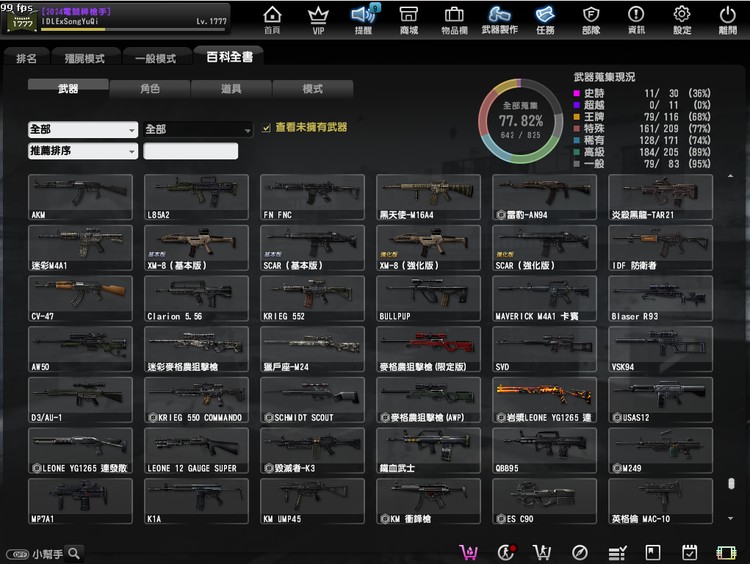Select the 黑天使-M16A4 weapon card
The height and width of the screenshot is (564, 750).
click(429, 197)
